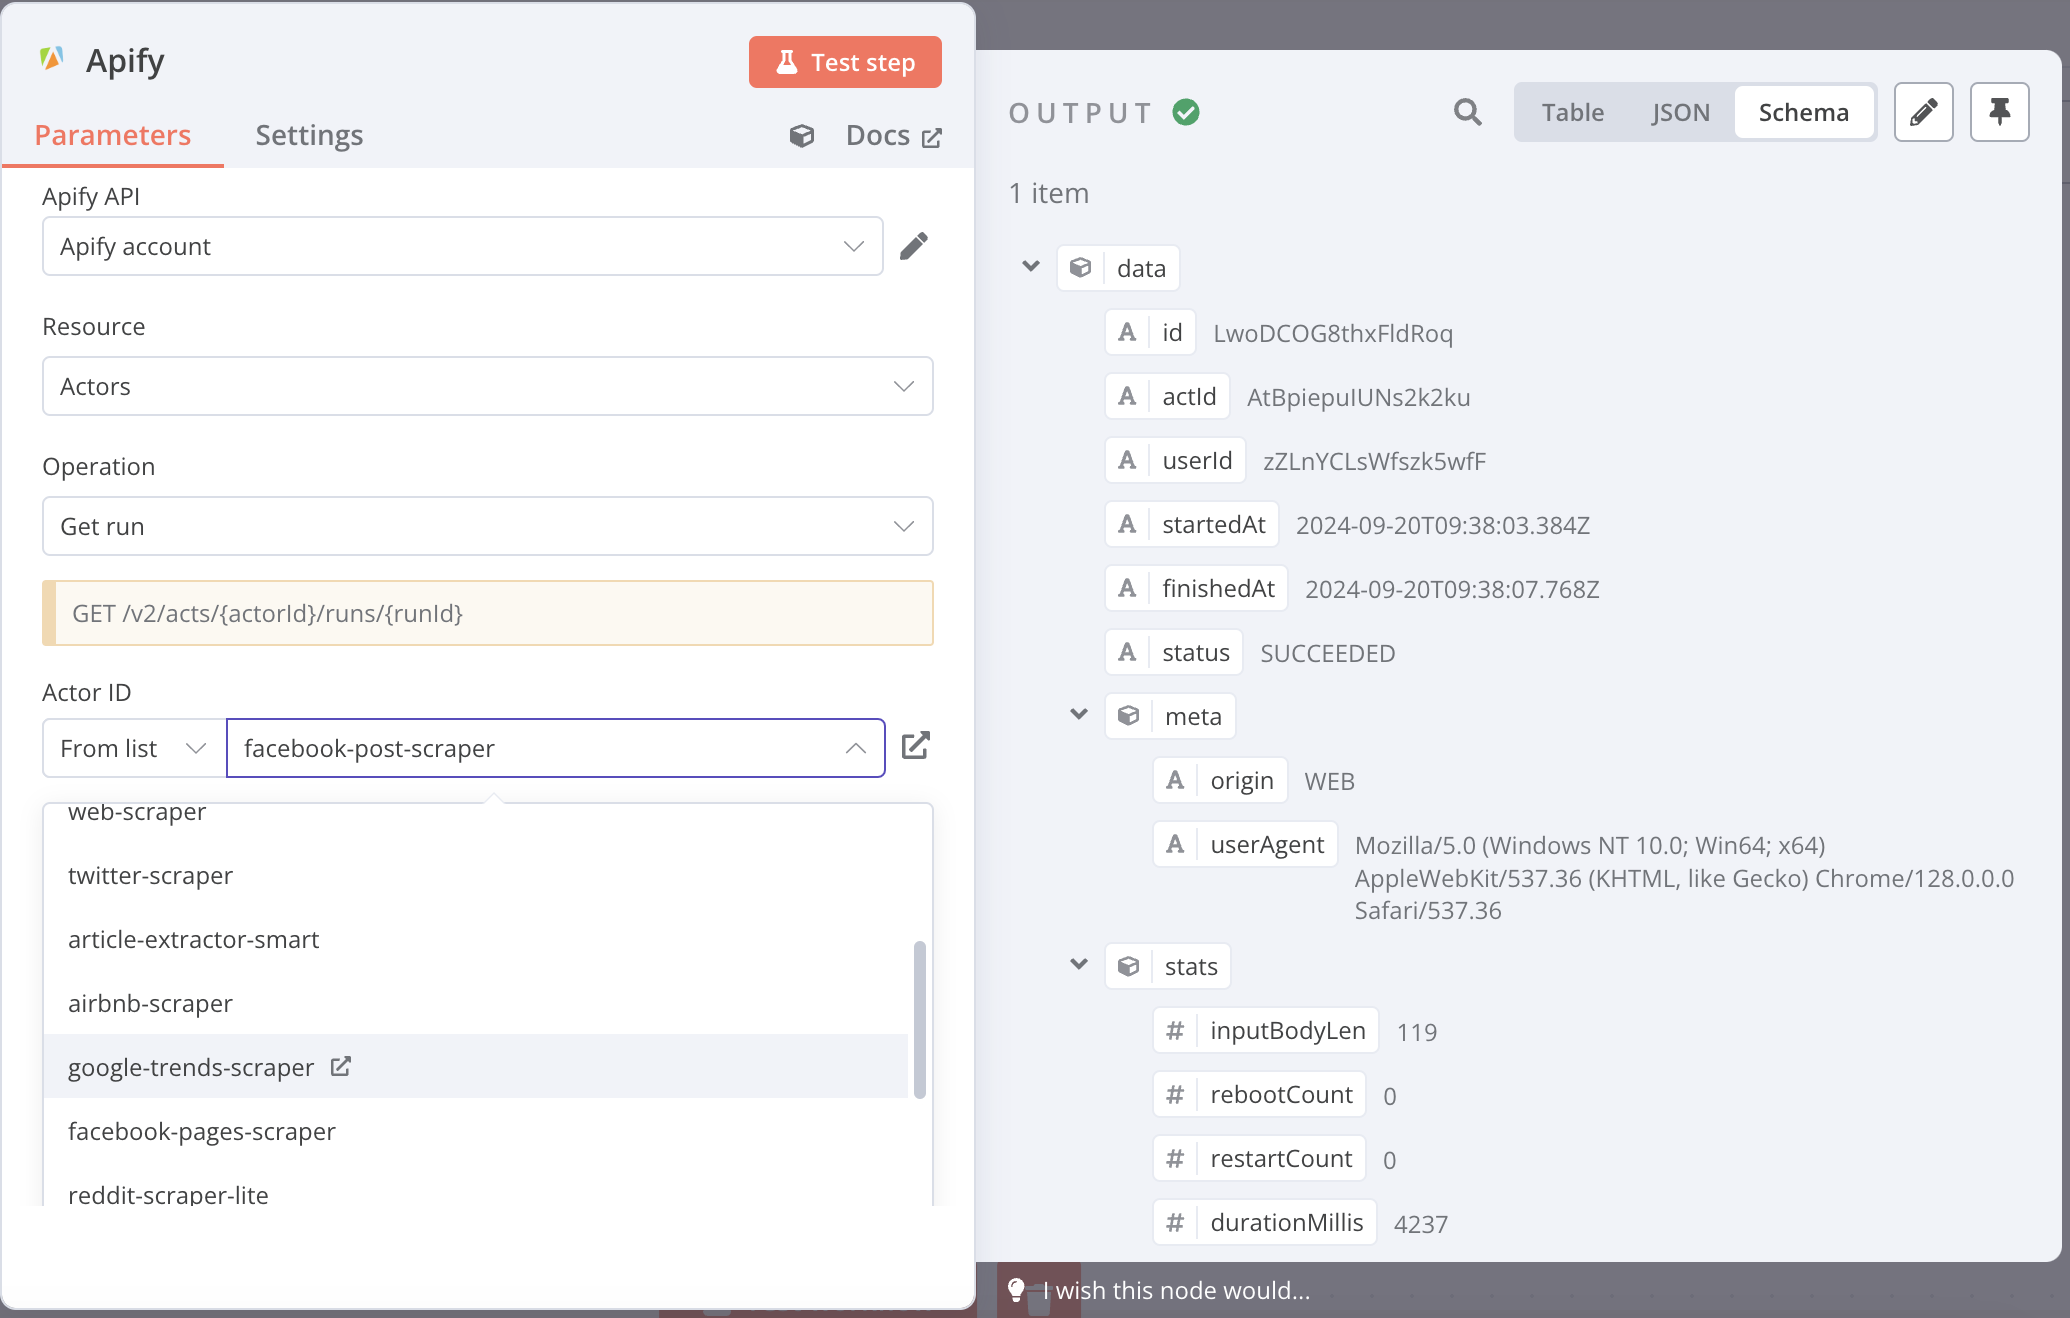Select facebook-pages-scraper from actor list
Screen dimensions: 2070x1318
click(x=202, y=1131)
